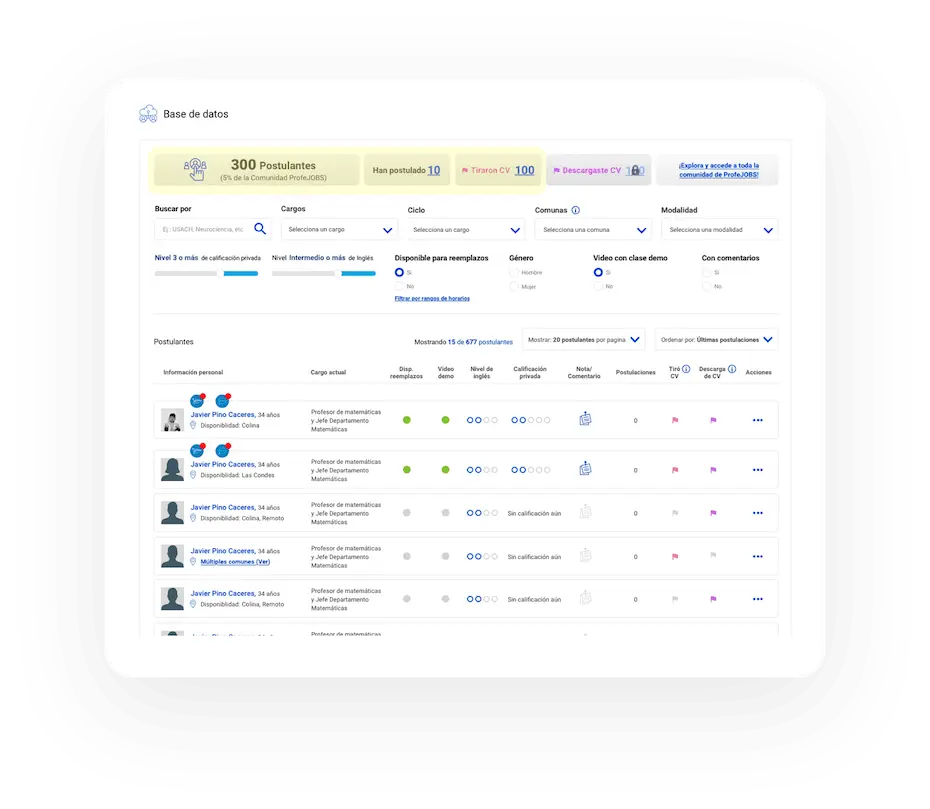Click location pin beside Disponibilidad: Las Condes
The height and width of the screenshot is (809, 930).
click(193, 475)
